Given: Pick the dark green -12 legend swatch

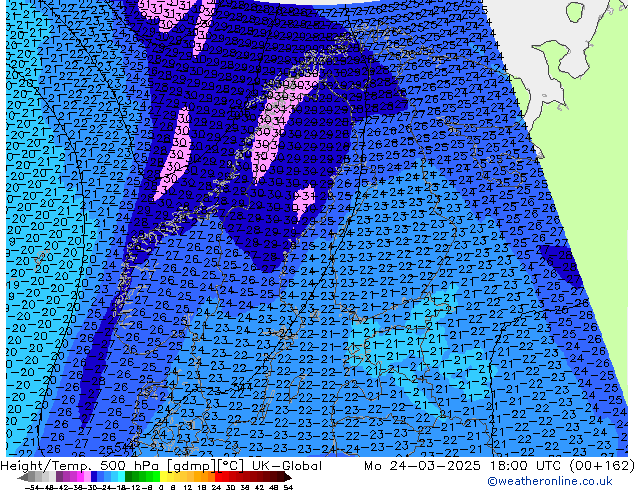Looking at the screenshot, I should coord(129,477).
